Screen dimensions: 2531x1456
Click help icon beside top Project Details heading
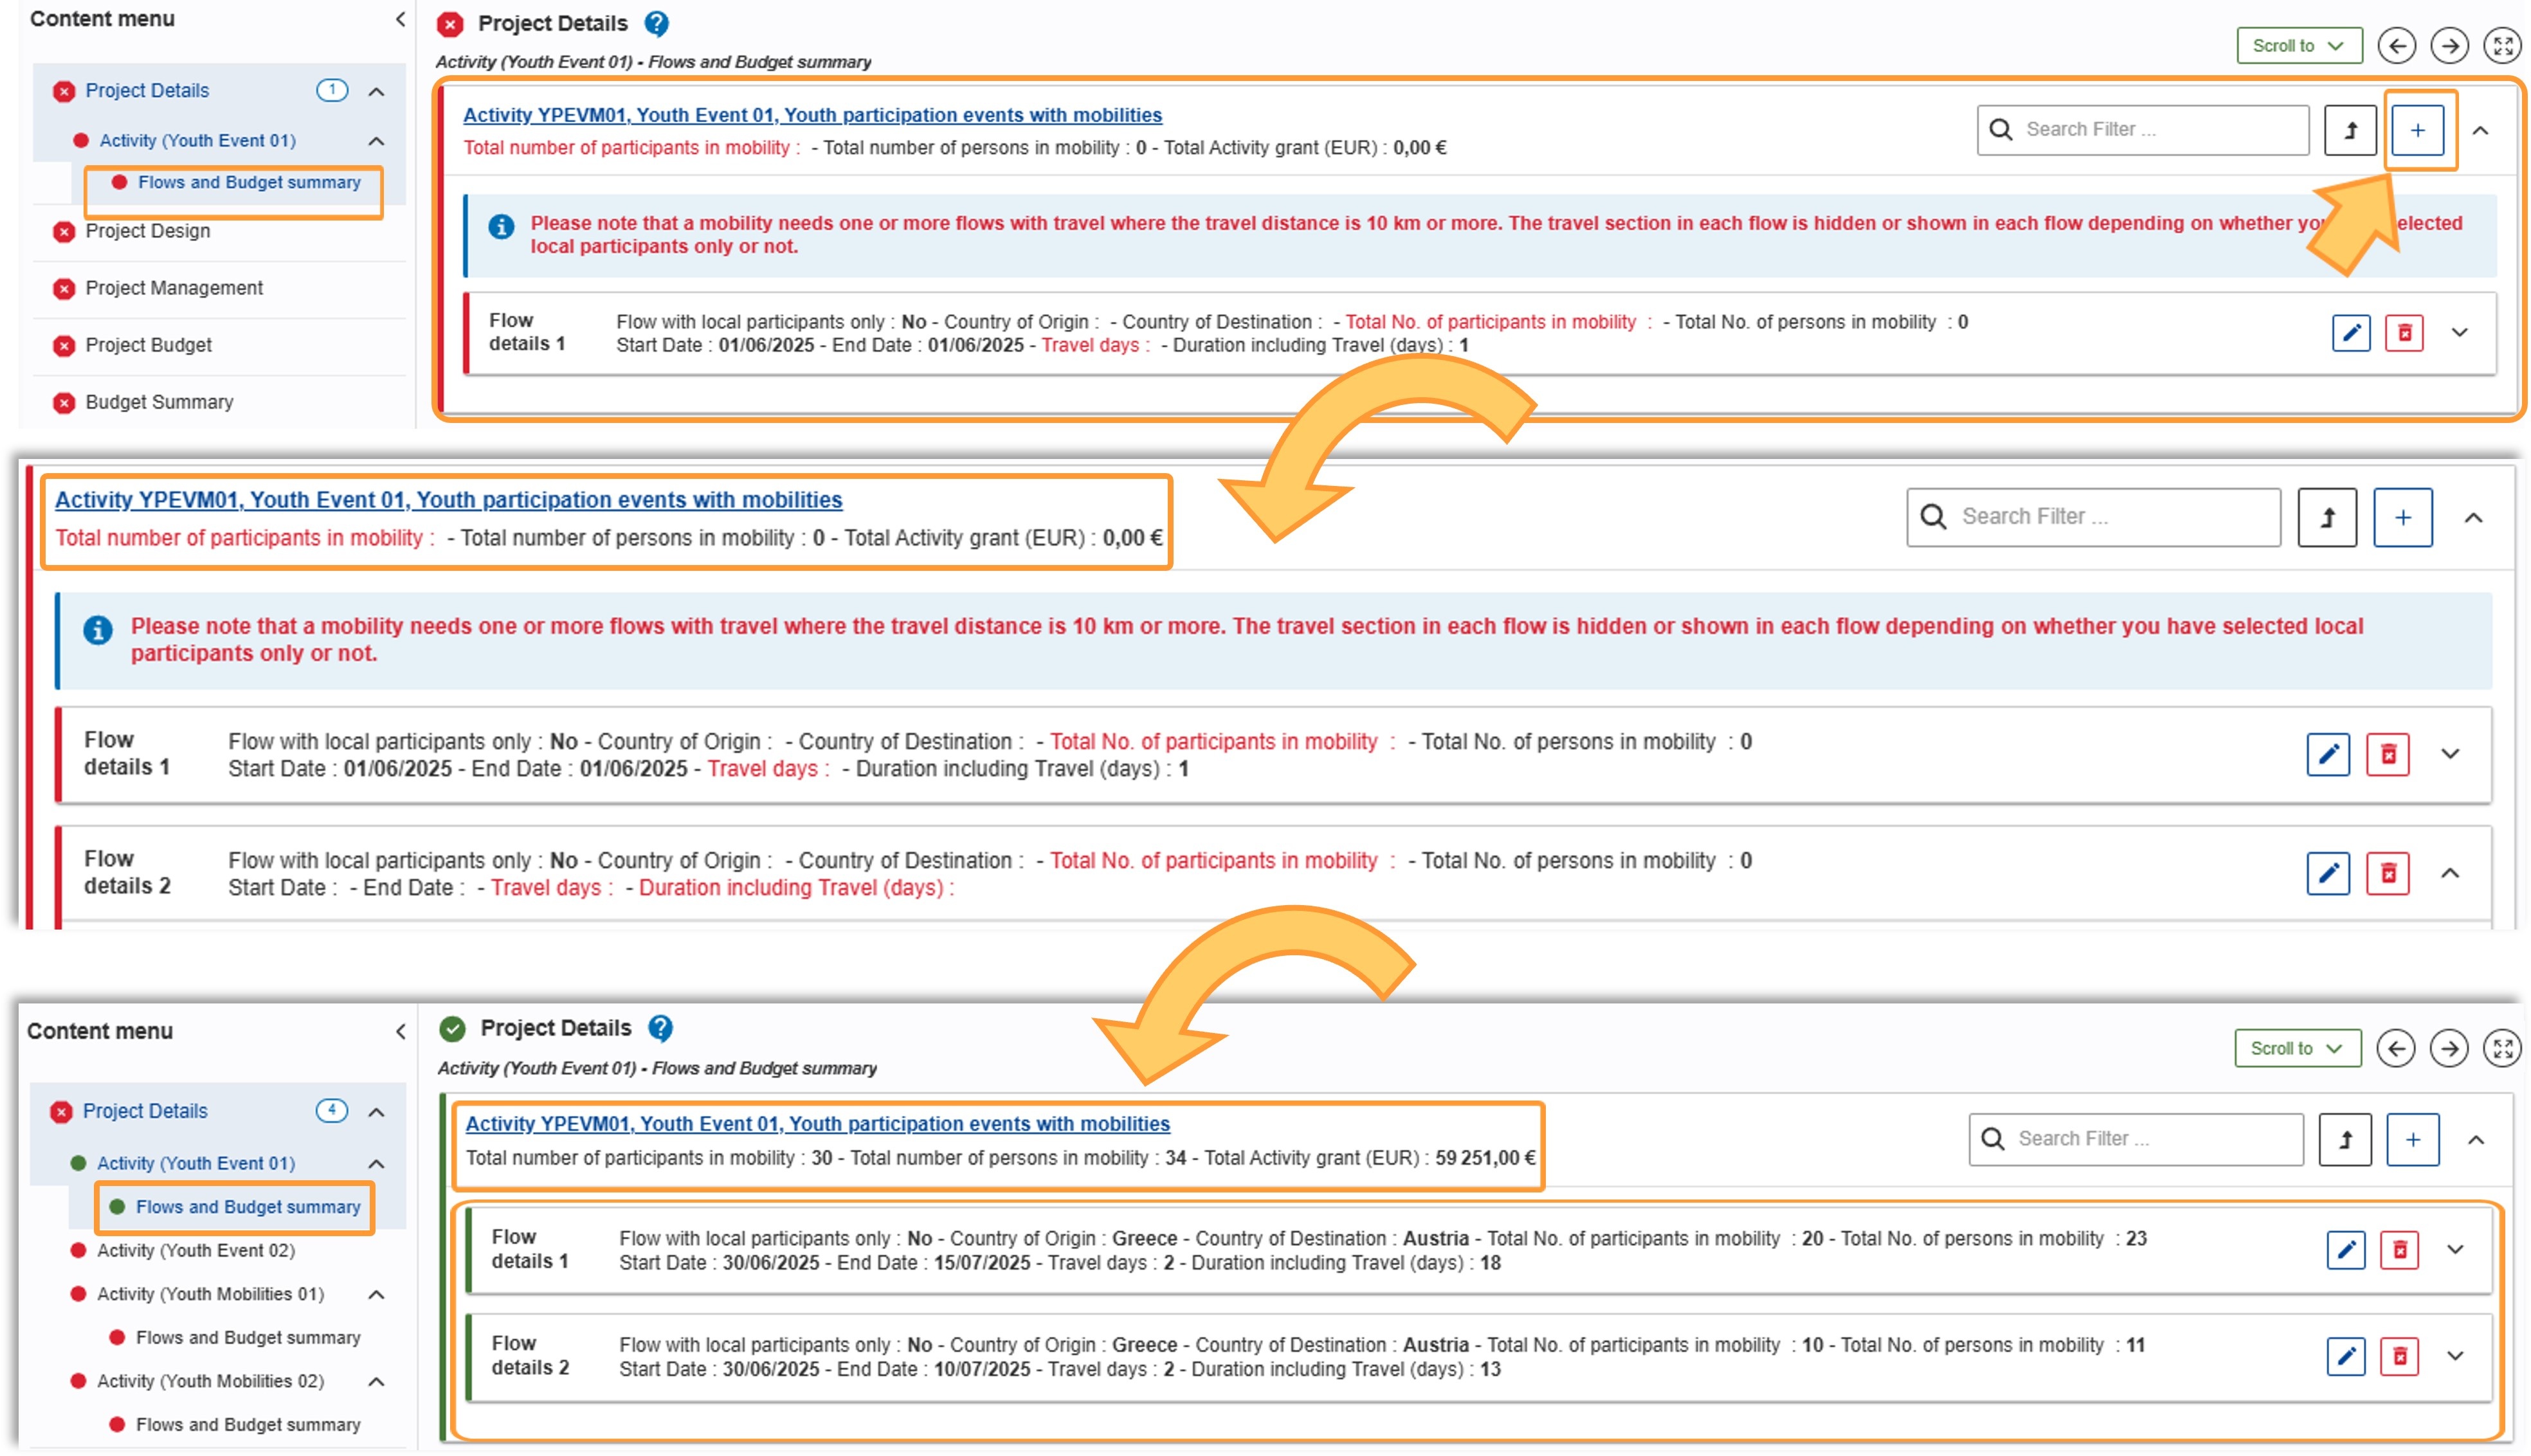[656, 23]
